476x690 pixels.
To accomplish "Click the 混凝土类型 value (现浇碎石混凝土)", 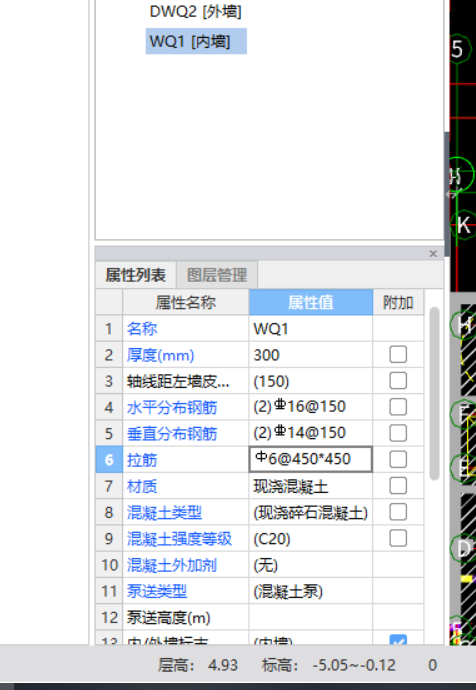I will tap(311, 512).
